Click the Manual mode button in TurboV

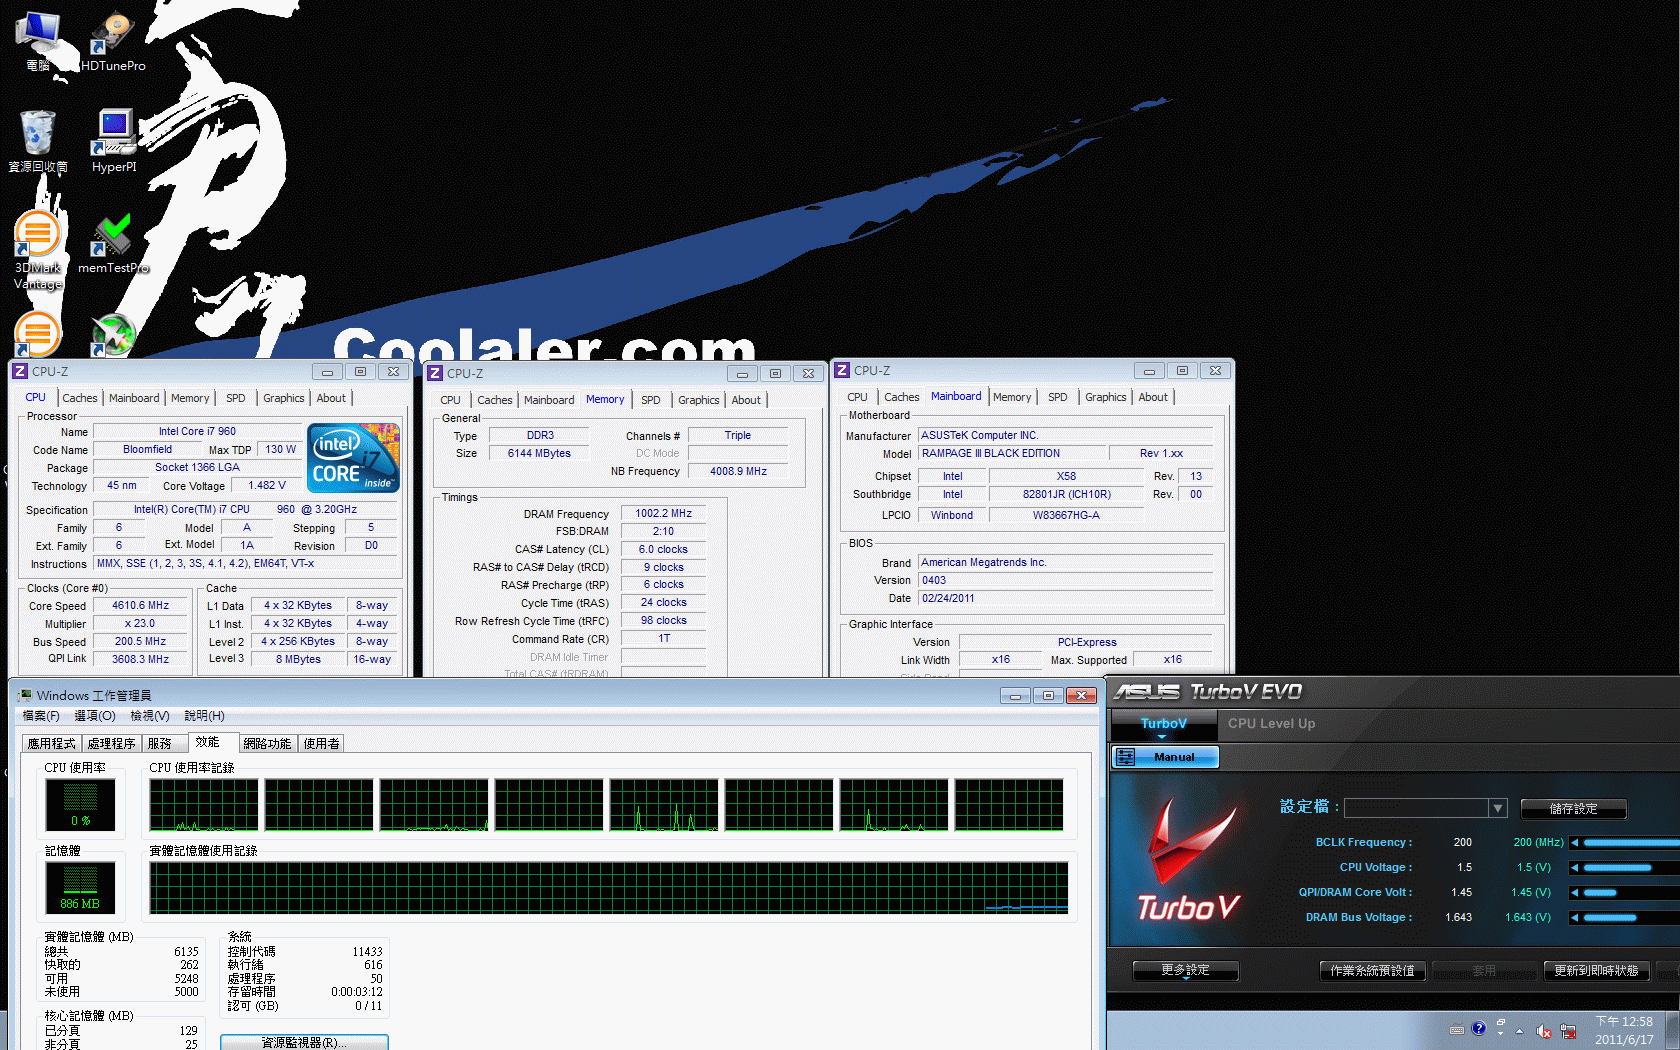[x=1165, y=757]
